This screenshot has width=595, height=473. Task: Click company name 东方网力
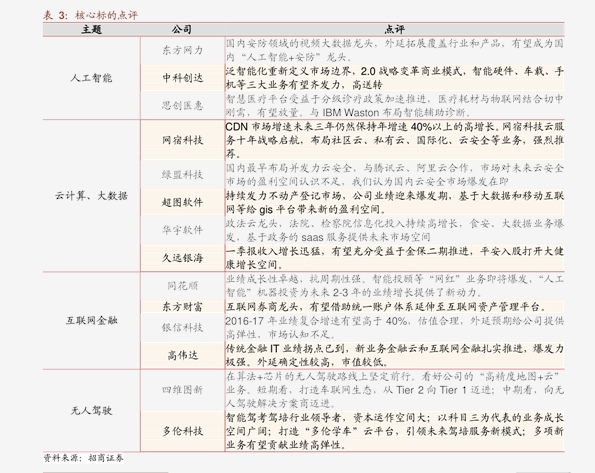pos(183,50)
